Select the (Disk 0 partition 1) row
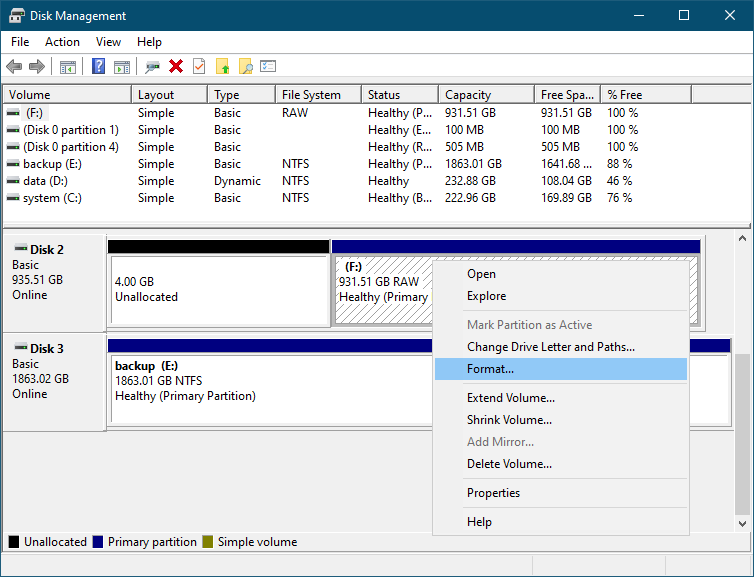This screenshot has width=754, height=577. 347,130
